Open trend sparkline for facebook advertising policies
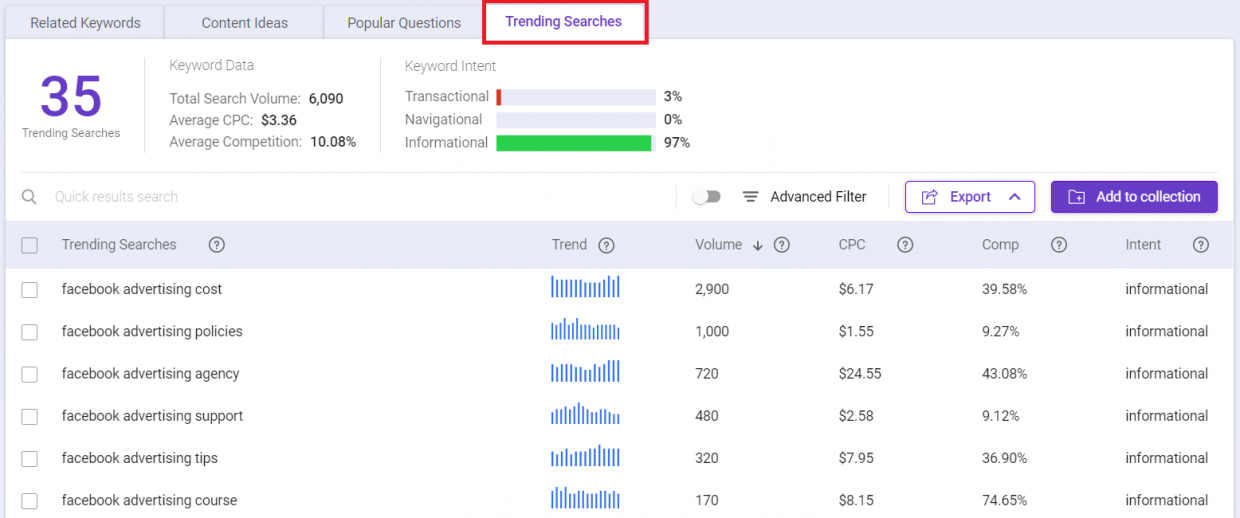The width and height of the screenshot is (1240, 518). coord(585,330)
